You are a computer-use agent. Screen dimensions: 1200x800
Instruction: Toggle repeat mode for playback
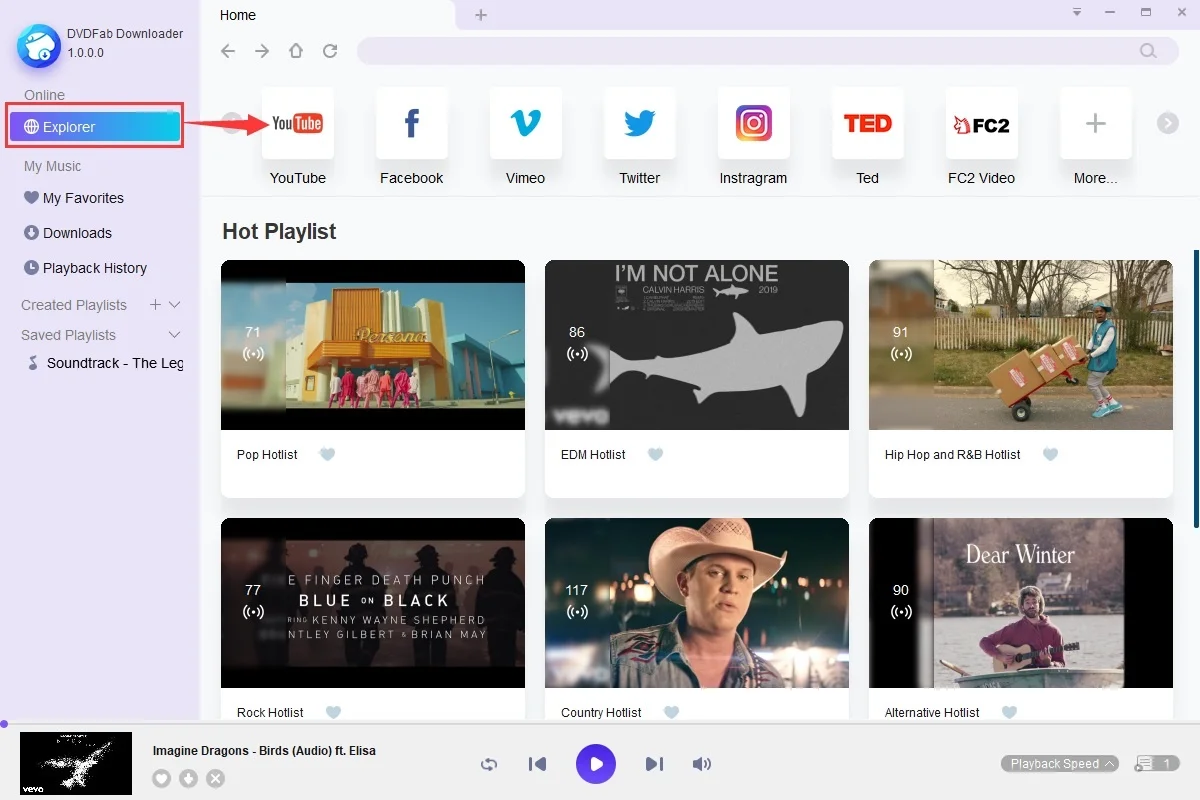[x=489, y=764]
